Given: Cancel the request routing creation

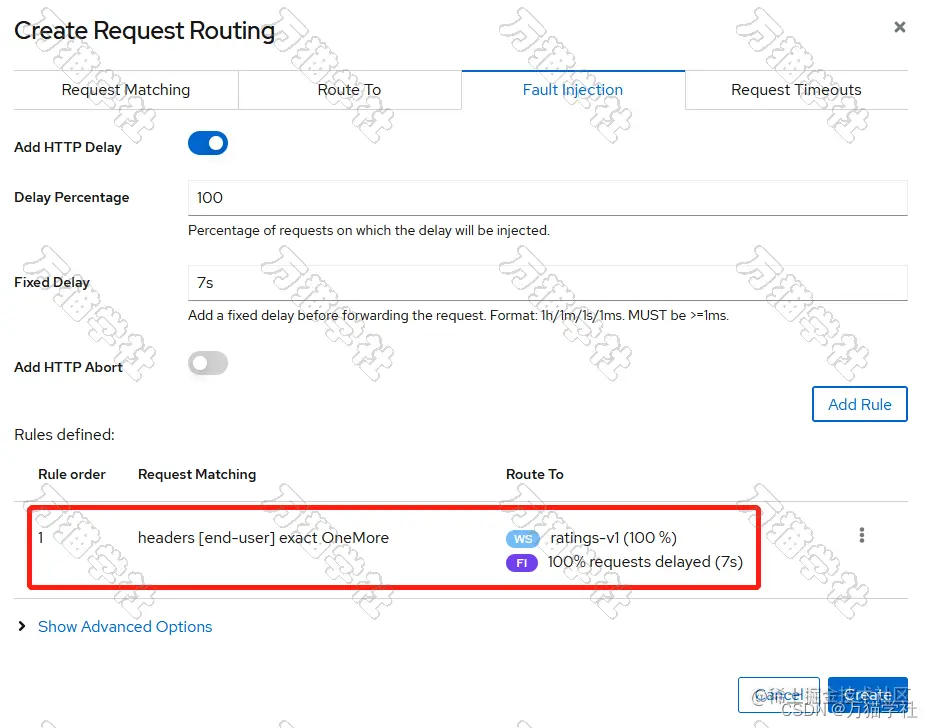Looking at the screenshot, I should tap(778, 695).
